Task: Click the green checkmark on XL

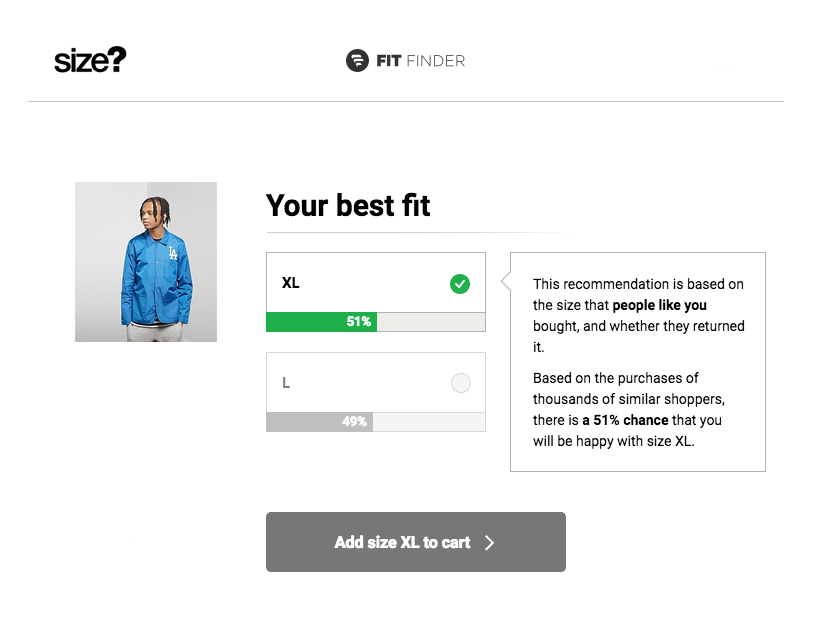Action: click(x=460, y=283)
